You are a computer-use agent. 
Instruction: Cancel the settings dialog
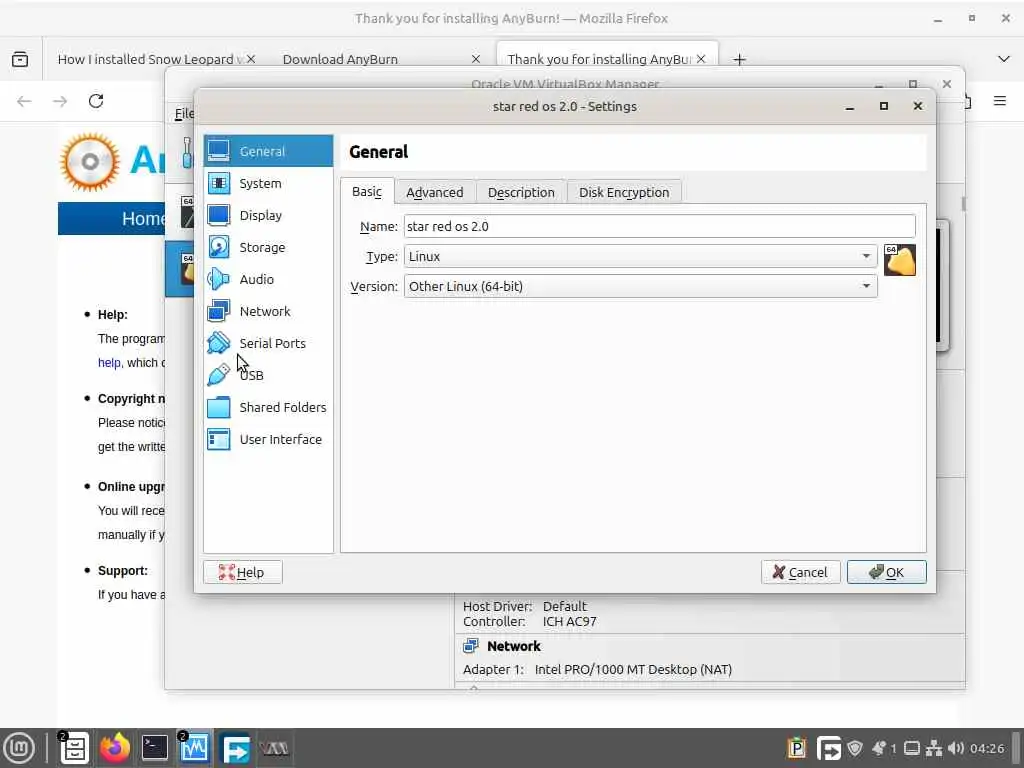tap(801, 572)
